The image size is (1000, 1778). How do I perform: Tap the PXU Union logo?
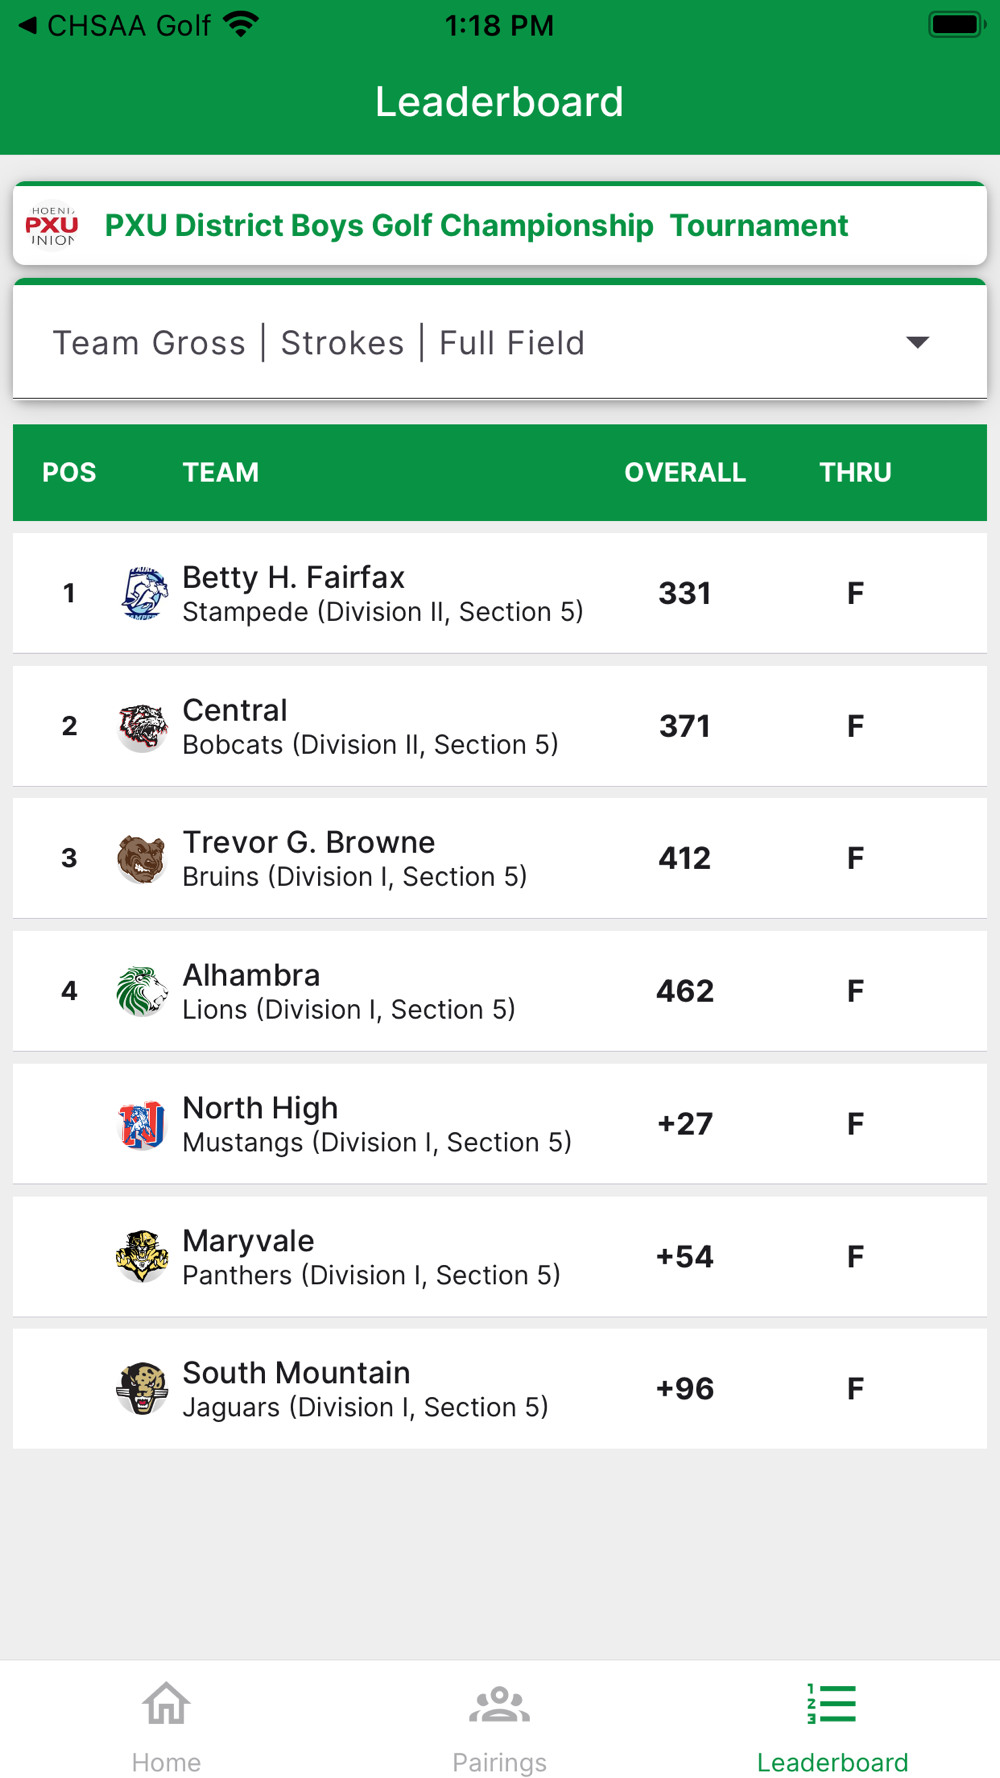(x=52, y=226)
